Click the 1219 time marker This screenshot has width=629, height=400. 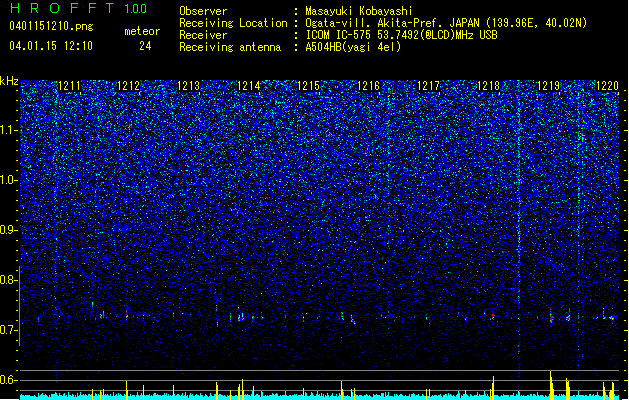click(x=548, y=86)
